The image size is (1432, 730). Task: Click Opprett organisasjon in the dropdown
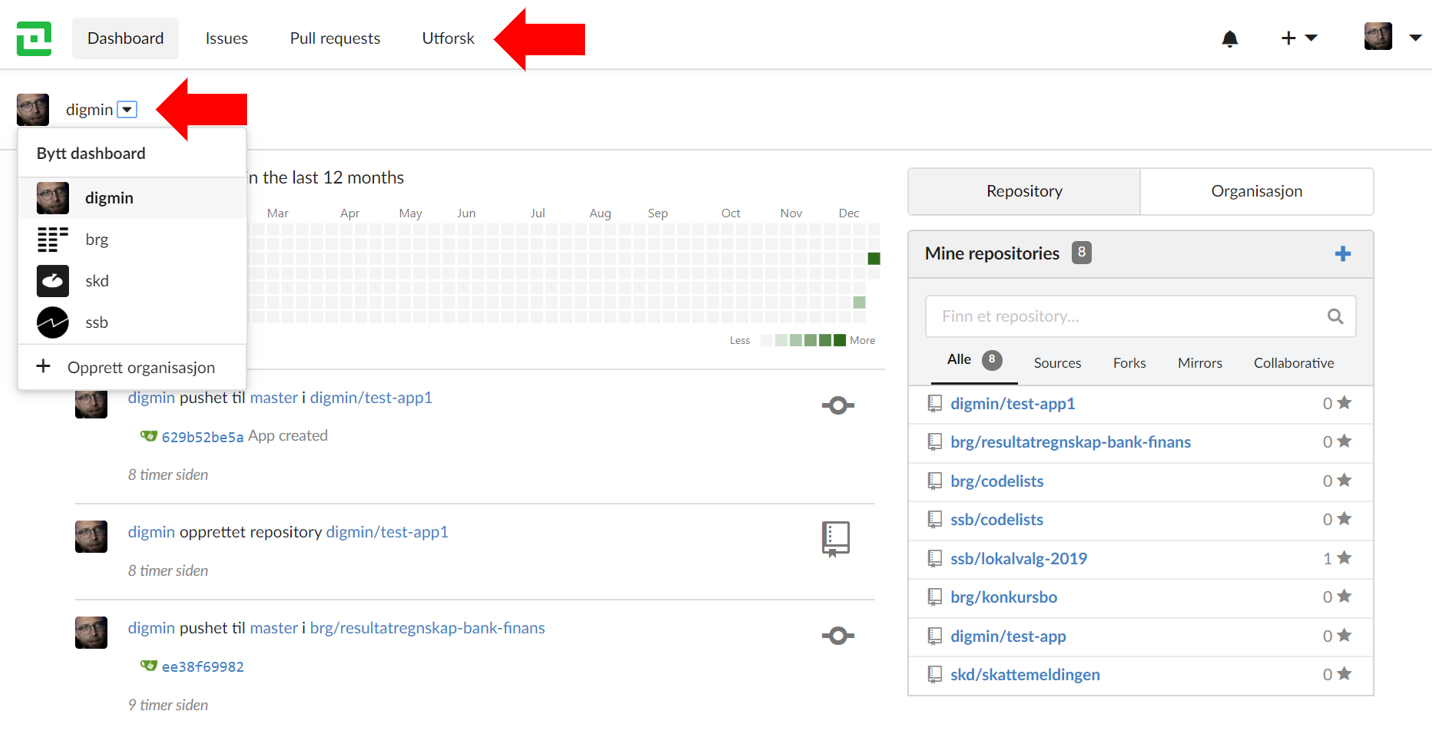point(141,367)
